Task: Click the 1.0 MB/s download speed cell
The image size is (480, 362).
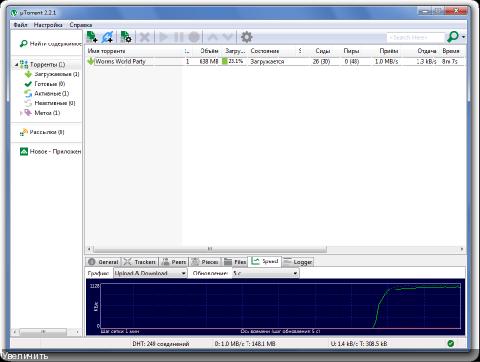Action: point(386,62)
